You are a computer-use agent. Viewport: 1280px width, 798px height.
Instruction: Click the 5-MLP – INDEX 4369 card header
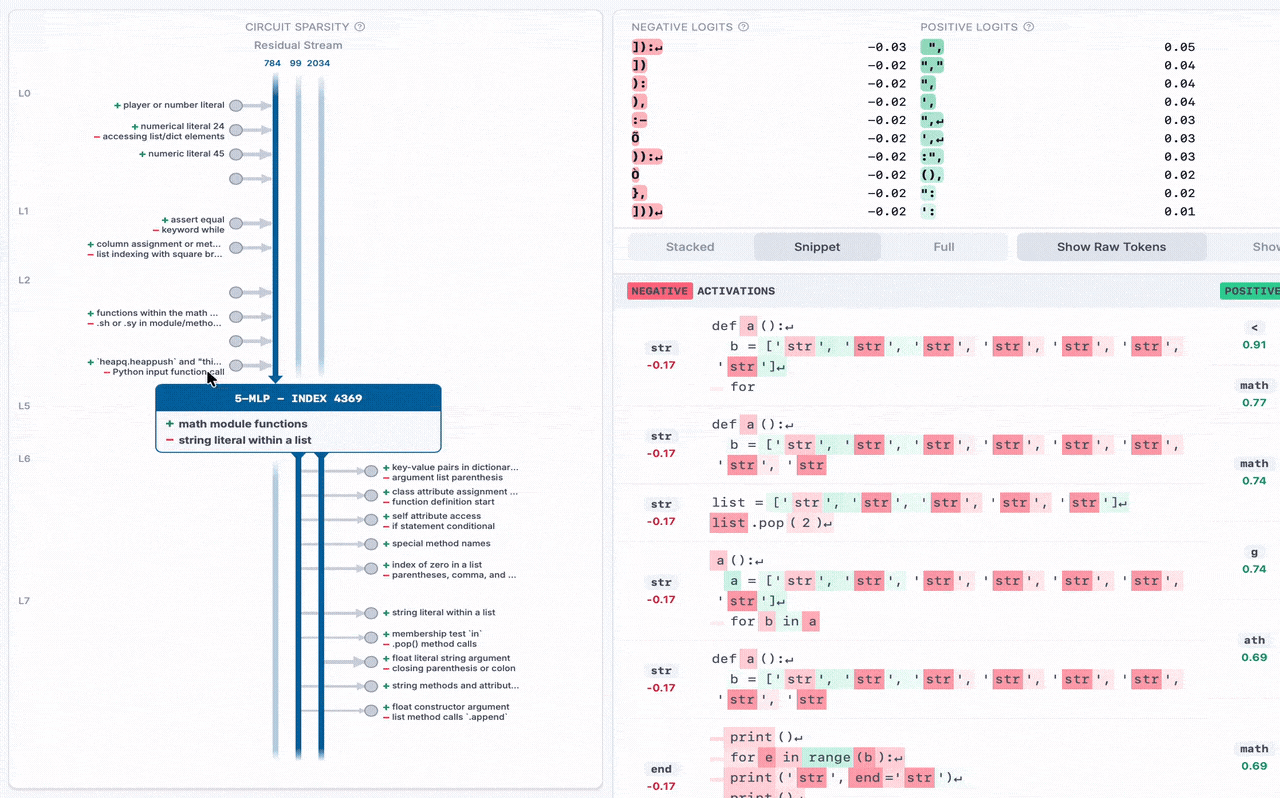[298, 398]
